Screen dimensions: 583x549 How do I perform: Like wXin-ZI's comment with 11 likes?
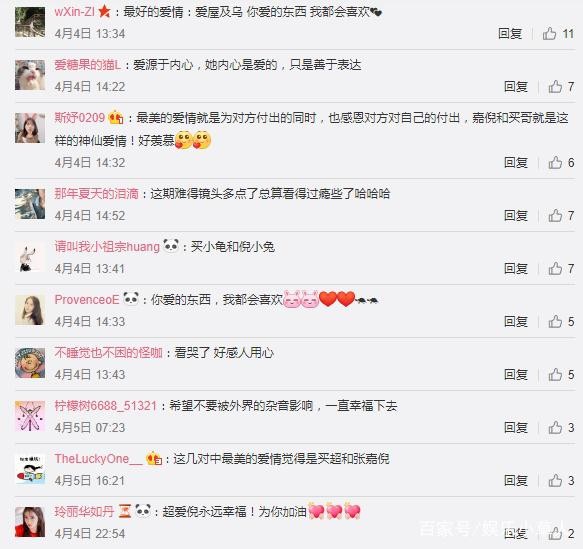point(549,34)
